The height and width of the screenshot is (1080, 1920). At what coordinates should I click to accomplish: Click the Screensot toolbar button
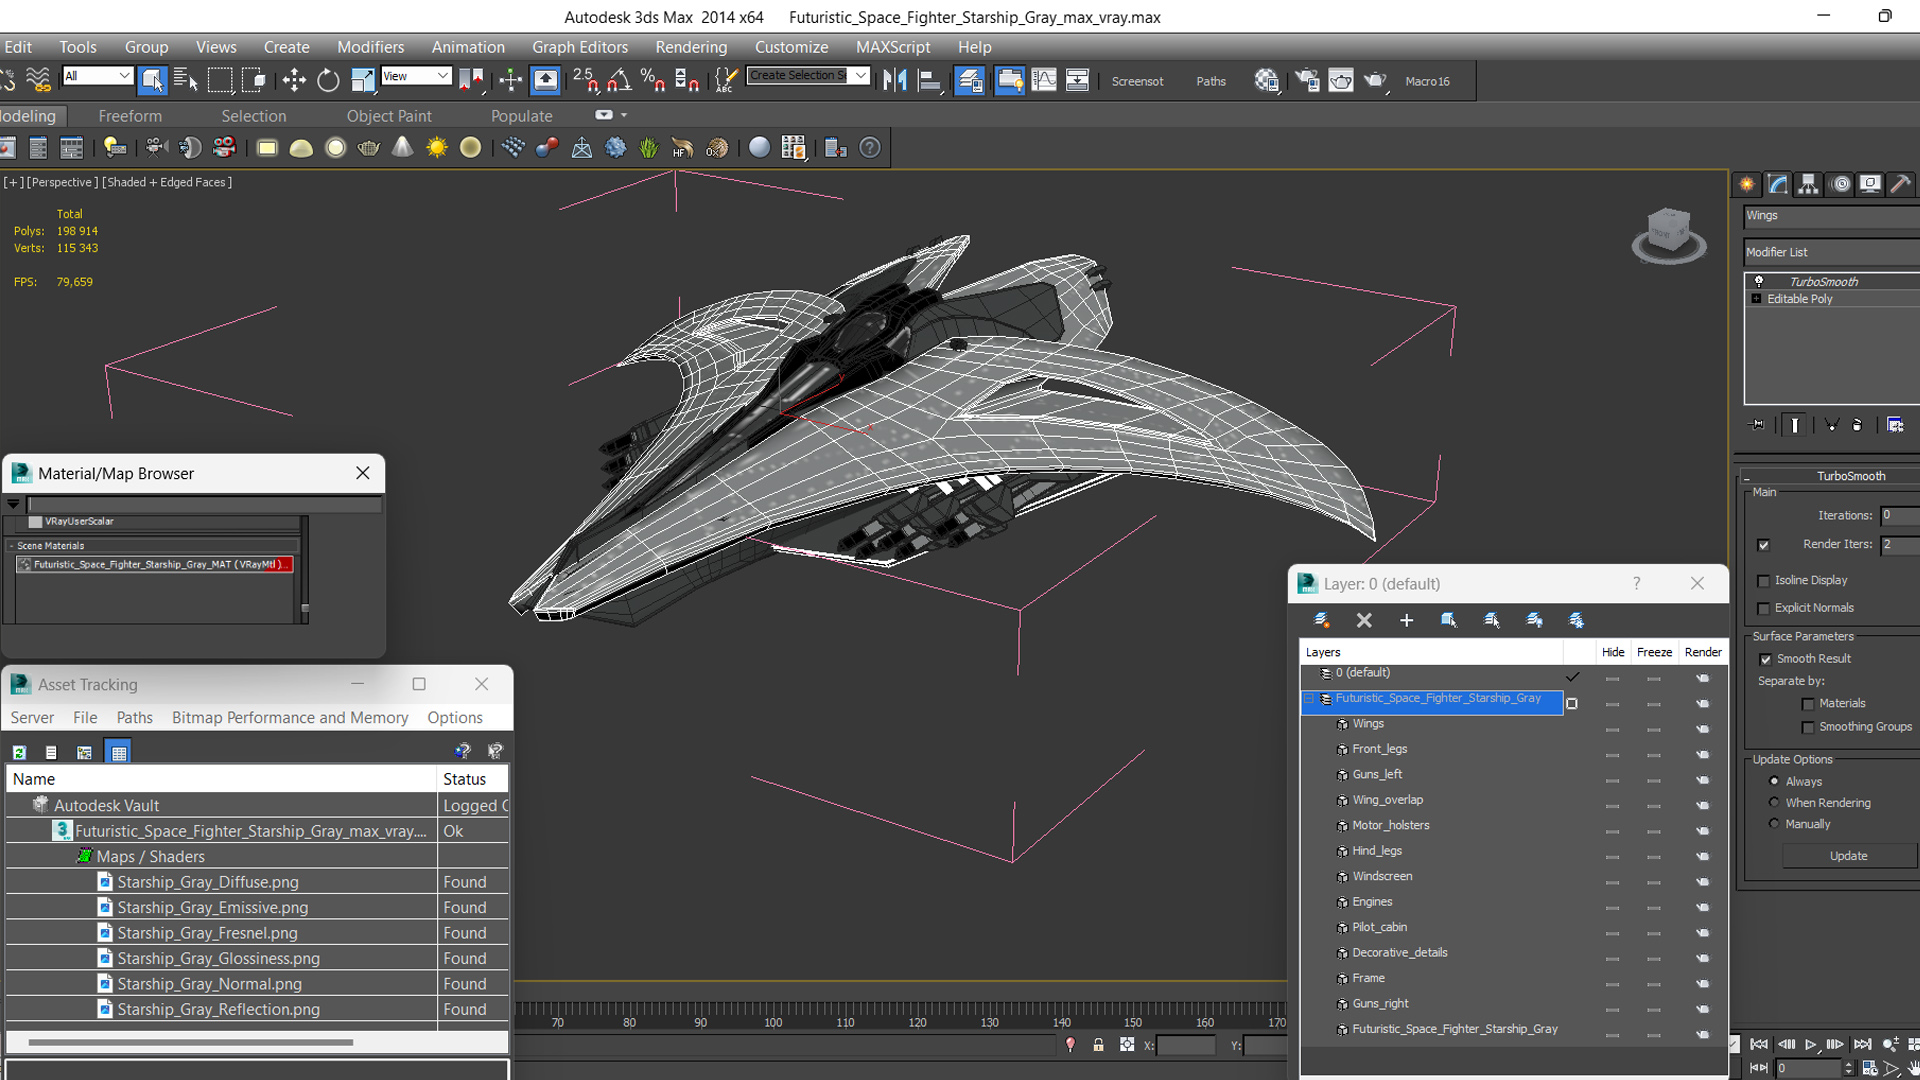coord(1137,81)
